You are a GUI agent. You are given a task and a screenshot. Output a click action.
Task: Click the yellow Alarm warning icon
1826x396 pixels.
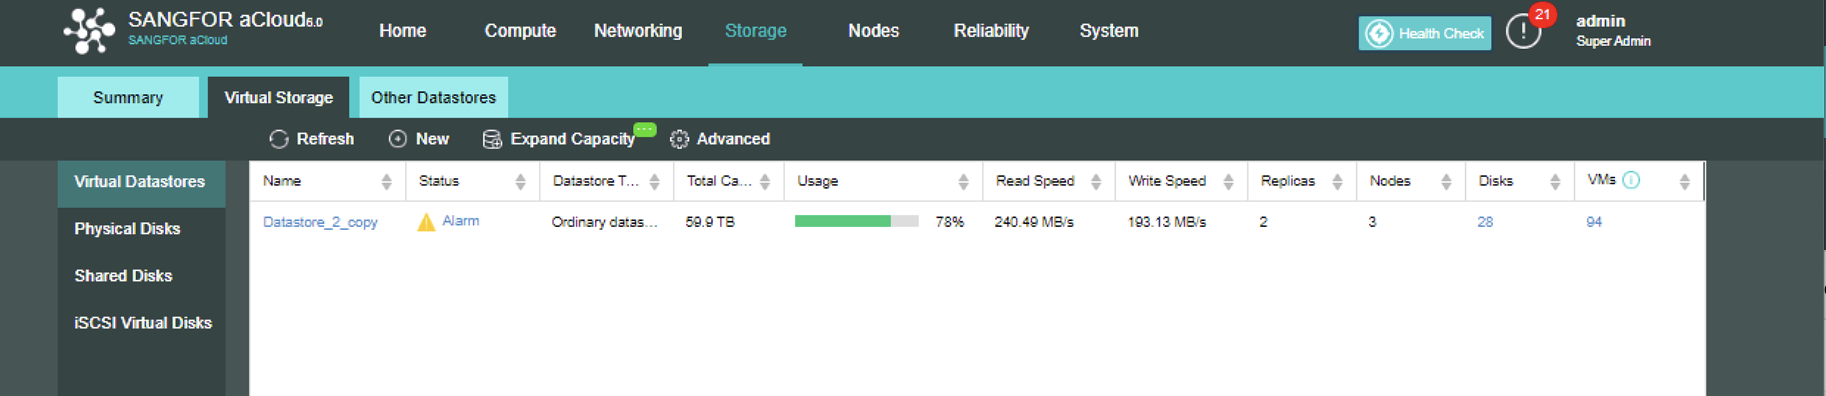(426, 222)
